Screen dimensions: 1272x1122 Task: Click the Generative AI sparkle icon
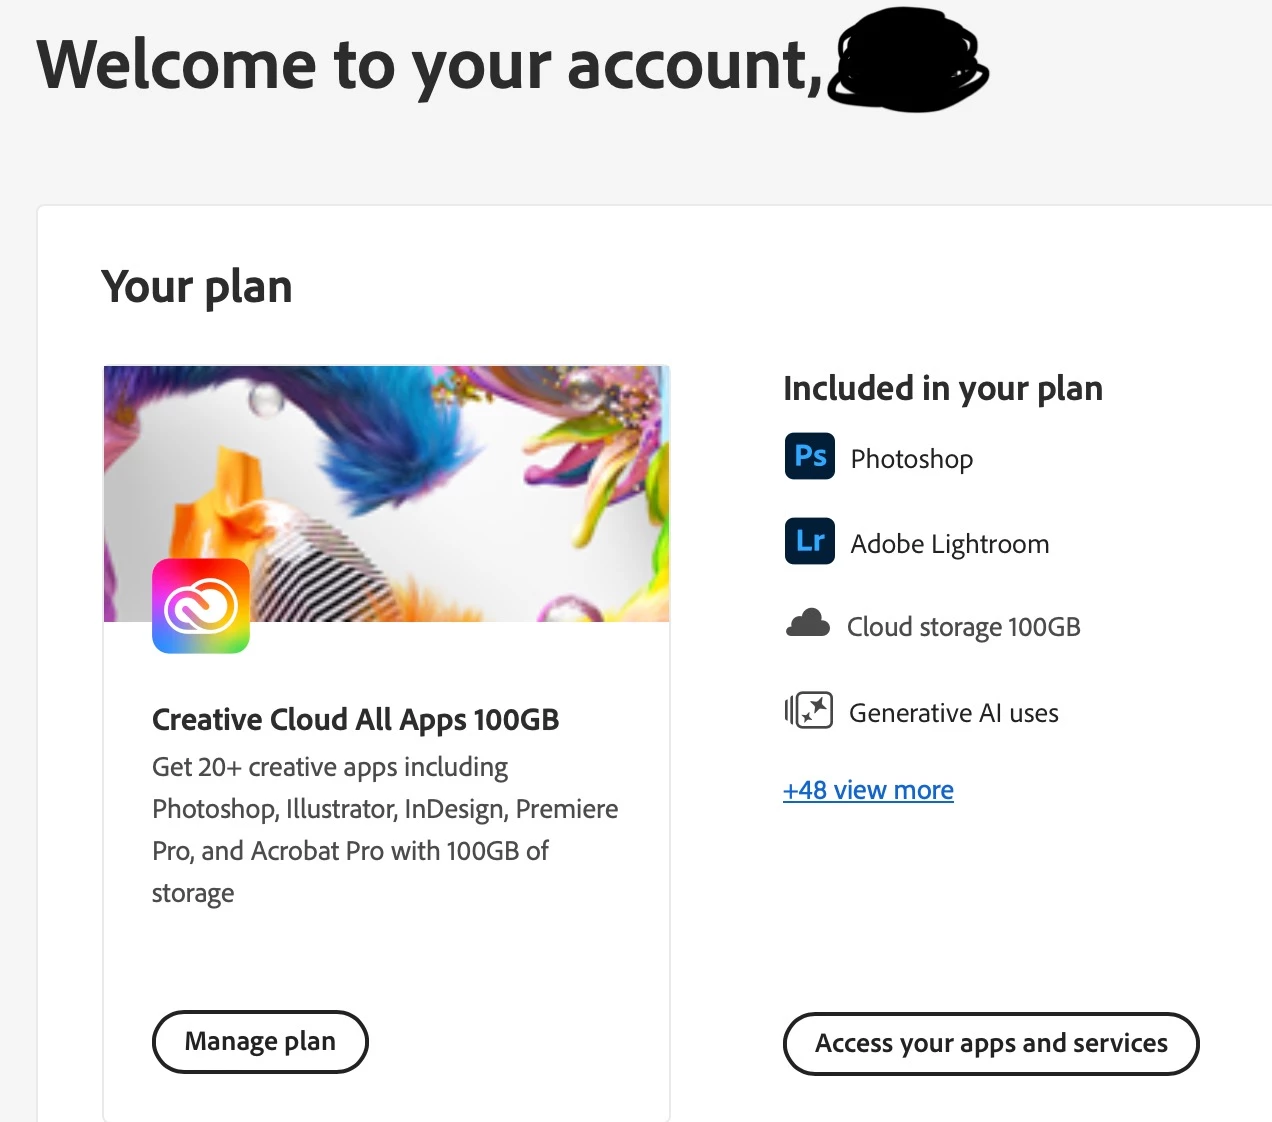[x=809, y=711]
